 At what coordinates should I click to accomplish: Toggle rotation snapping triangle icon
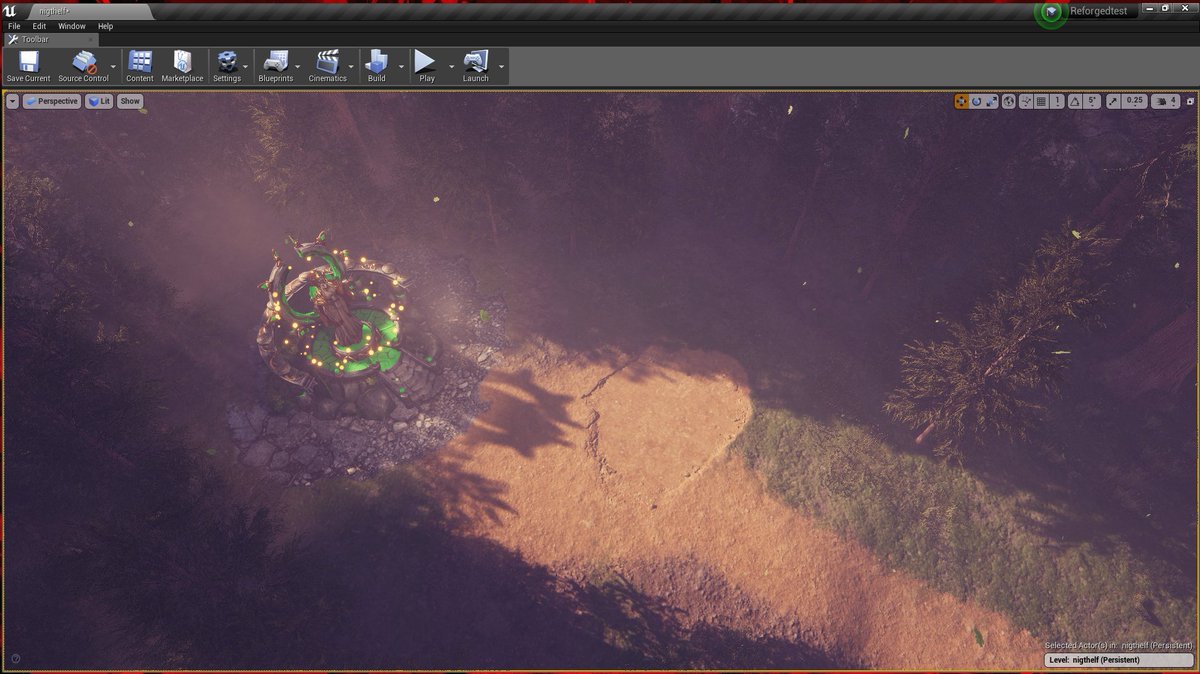coord(1075,101)
